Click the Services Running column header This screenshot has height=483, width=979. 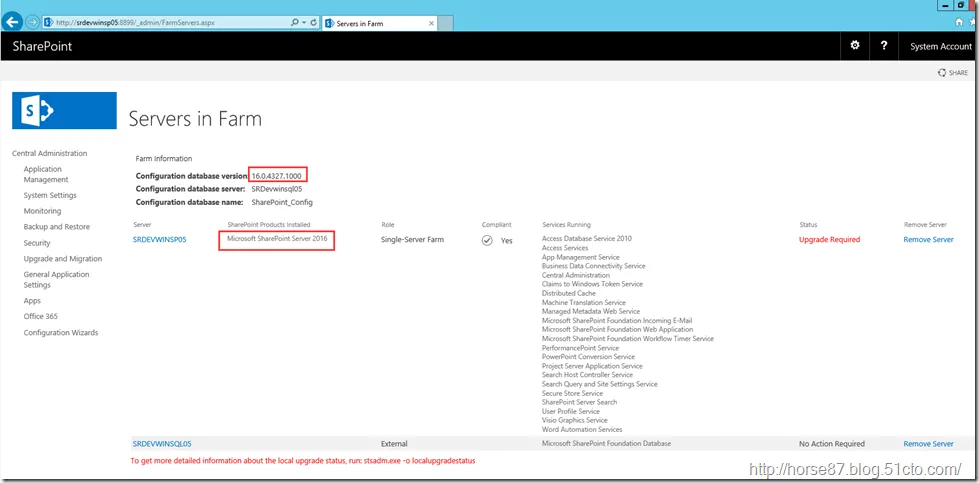566,225
